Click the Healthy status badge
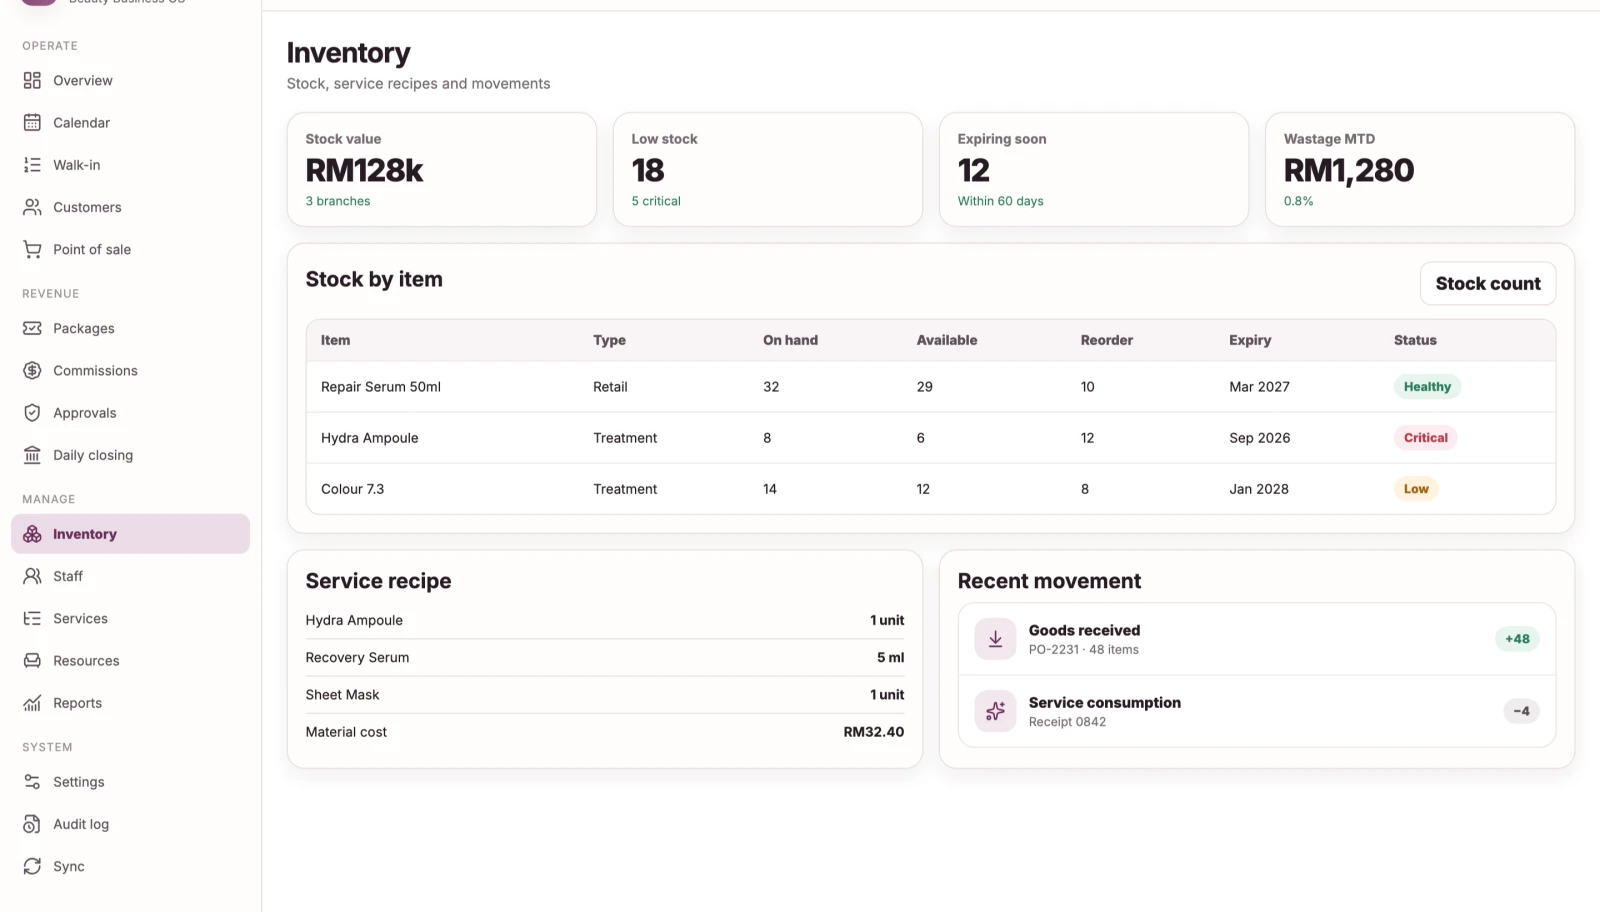The height and width of the screenshot is (912, 1600). click(1427, 386)
